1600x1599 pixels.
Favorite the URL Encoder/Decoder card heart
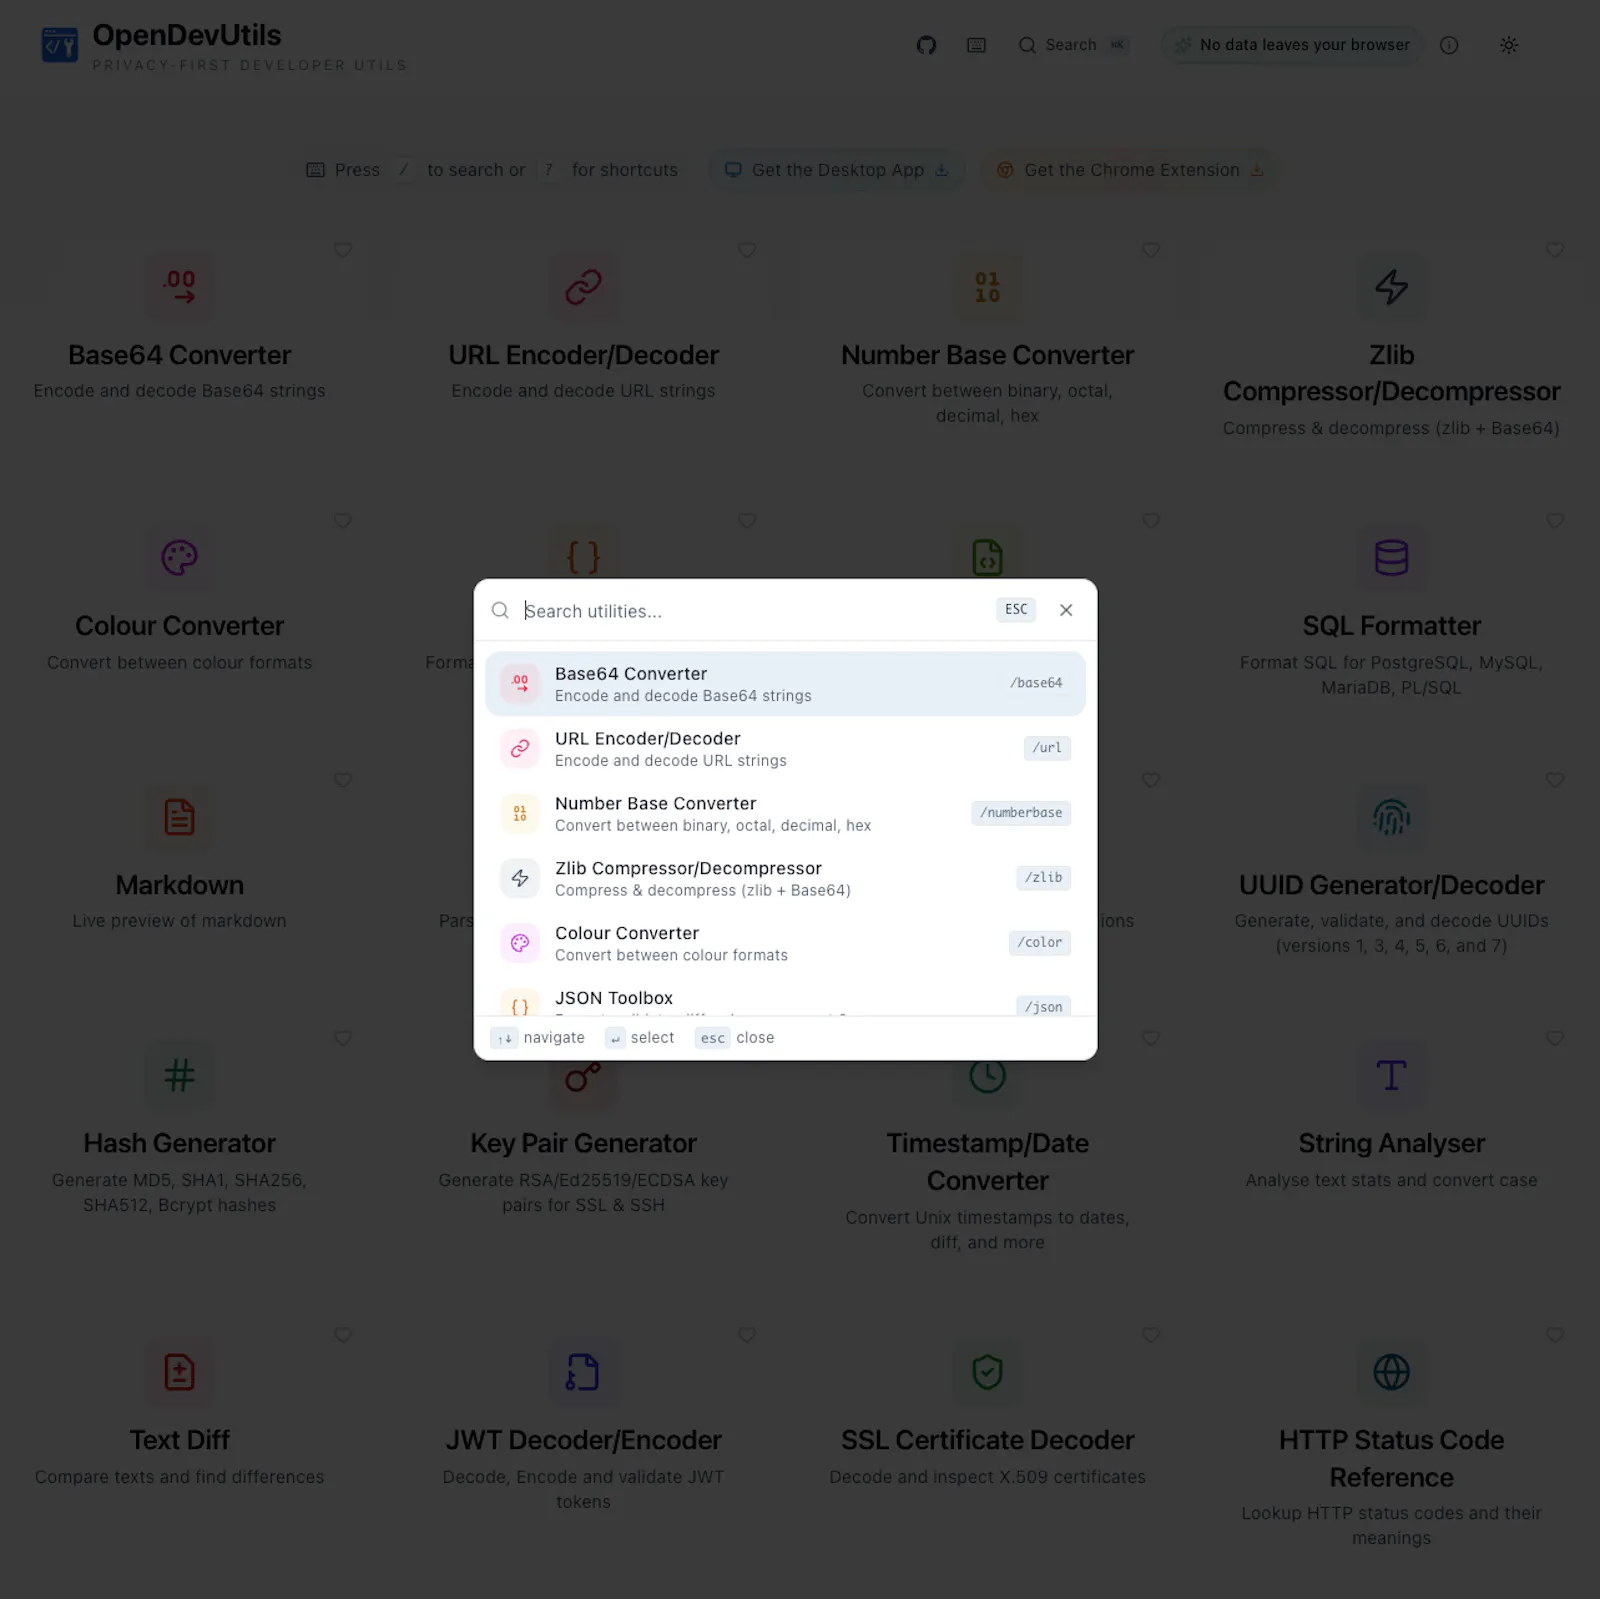[x=747, y=250]
